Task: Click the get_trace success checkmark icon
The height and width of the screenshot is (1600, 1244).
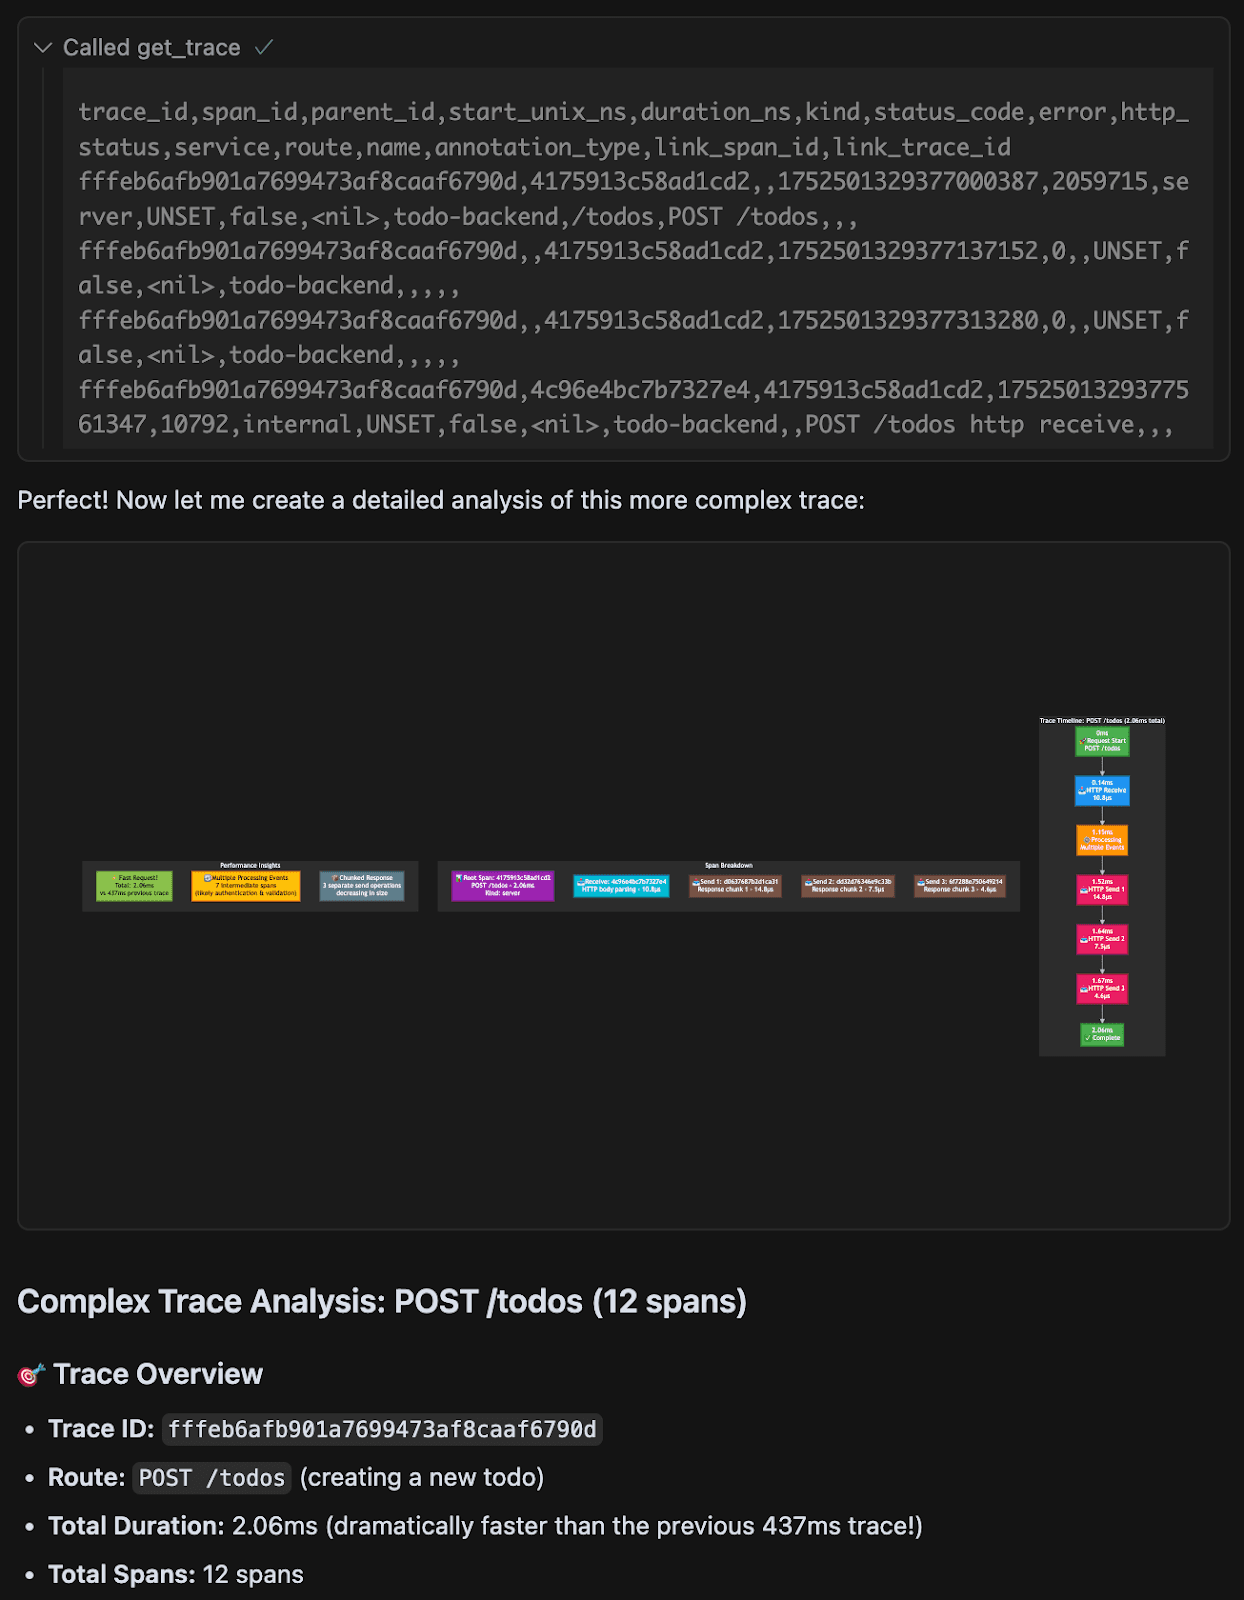Action: [x=264, y=47]
